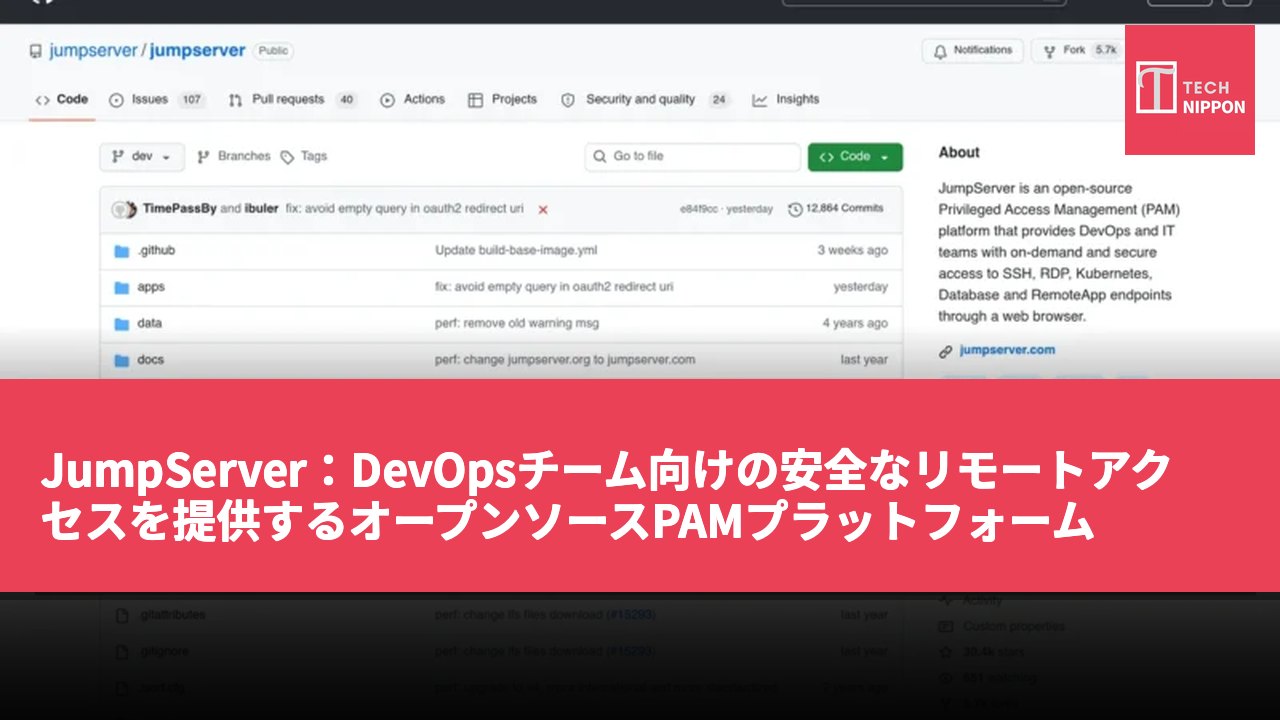The image size is (1280, 720).
Task: Open the apps folder
Action: coord(151,287)
